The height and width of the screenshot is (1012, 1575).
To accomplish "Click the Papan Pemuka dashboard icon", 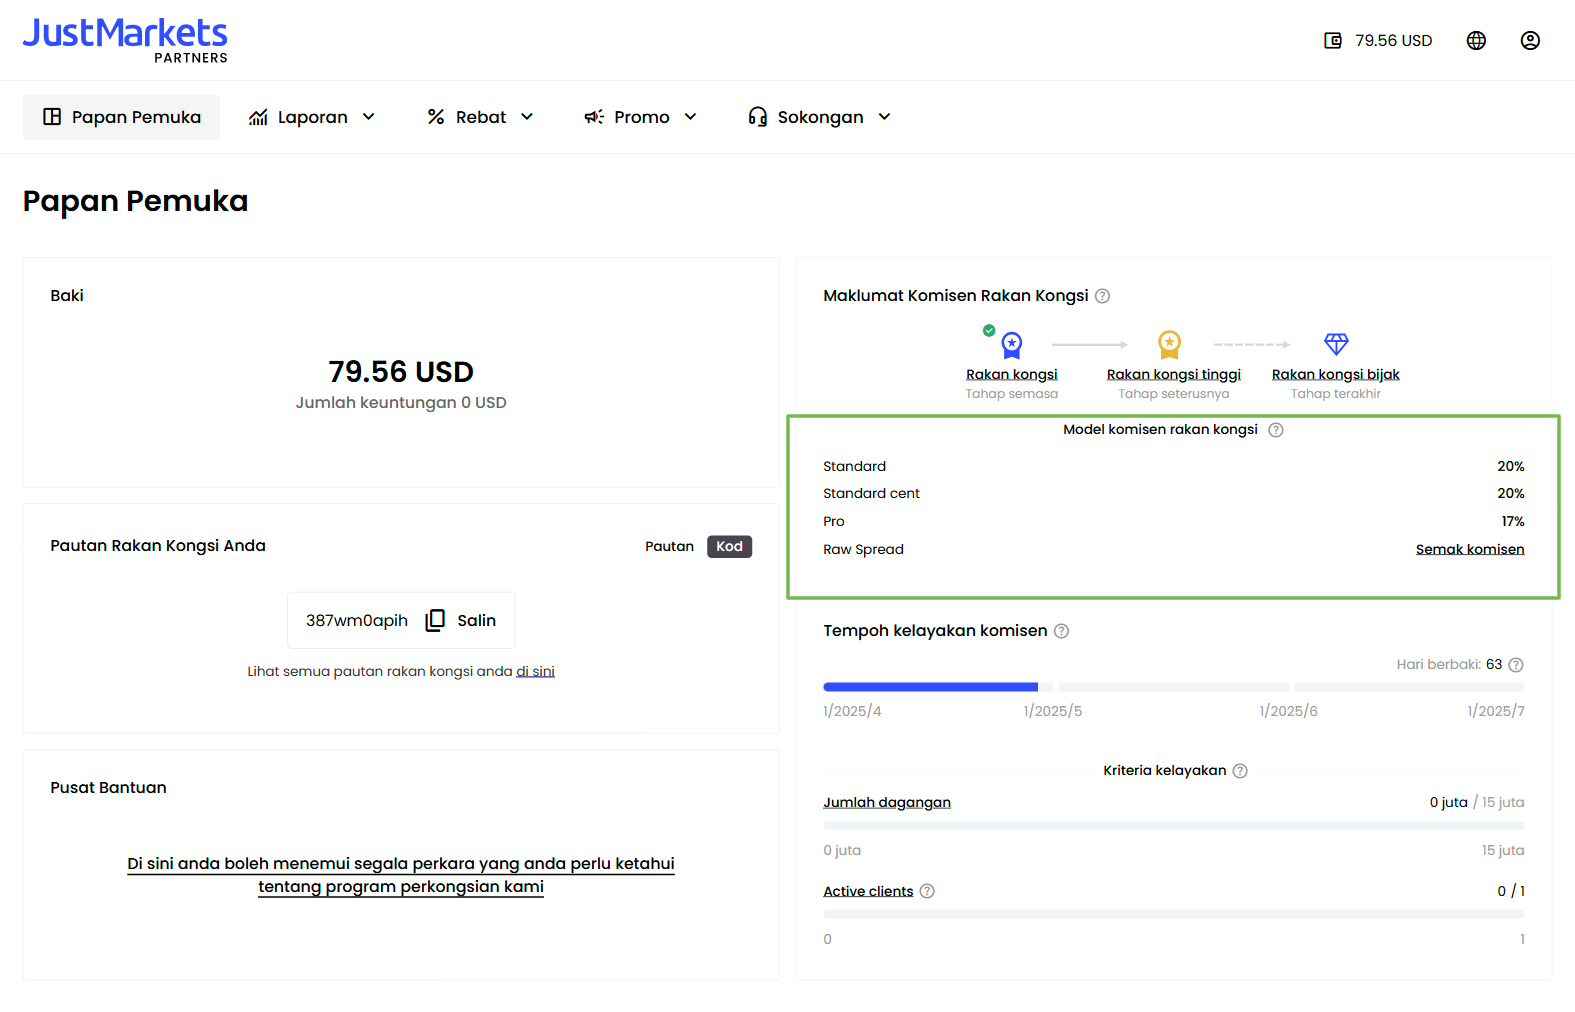I will tap(52, 117).
